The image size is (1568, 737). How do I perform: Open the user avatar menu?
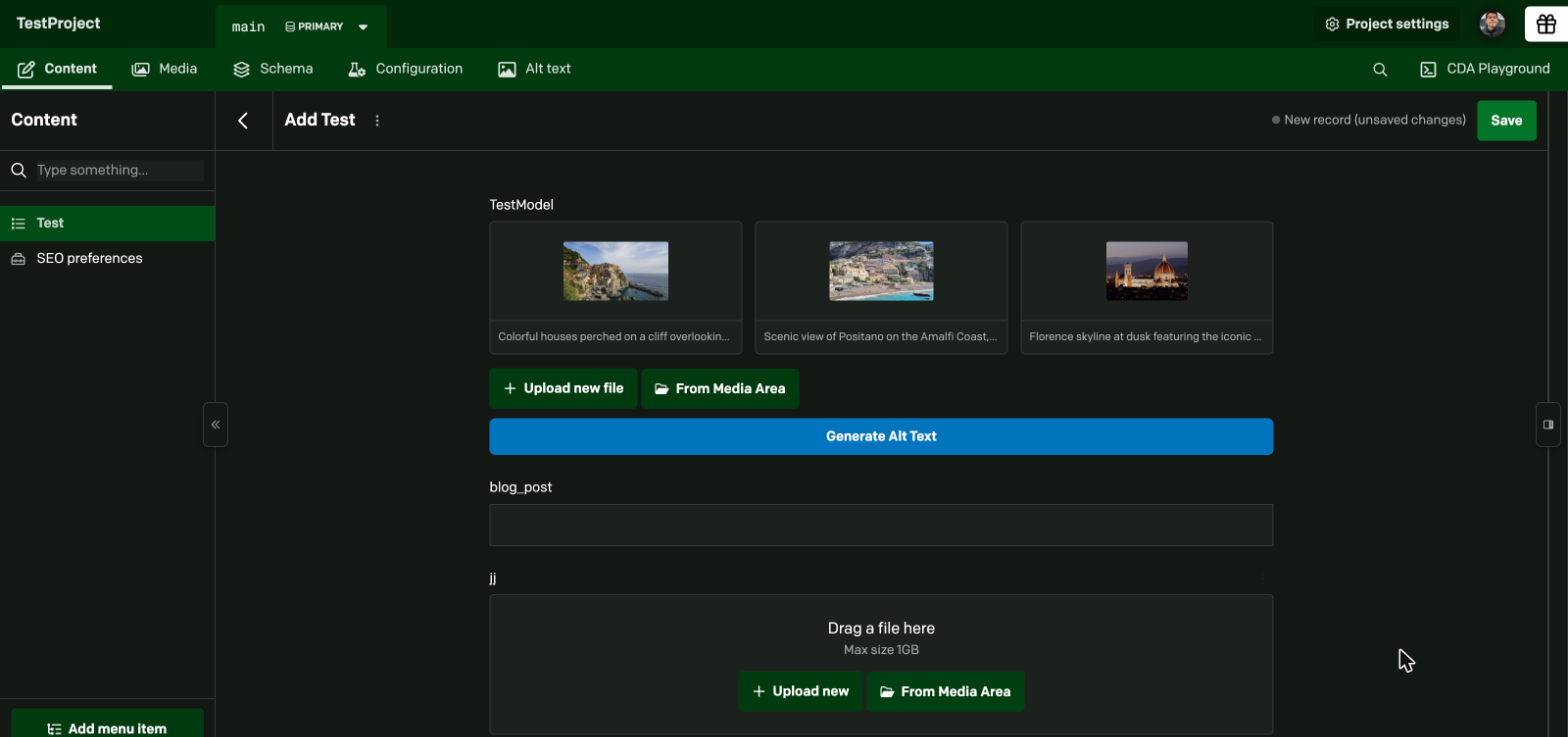1492,24
